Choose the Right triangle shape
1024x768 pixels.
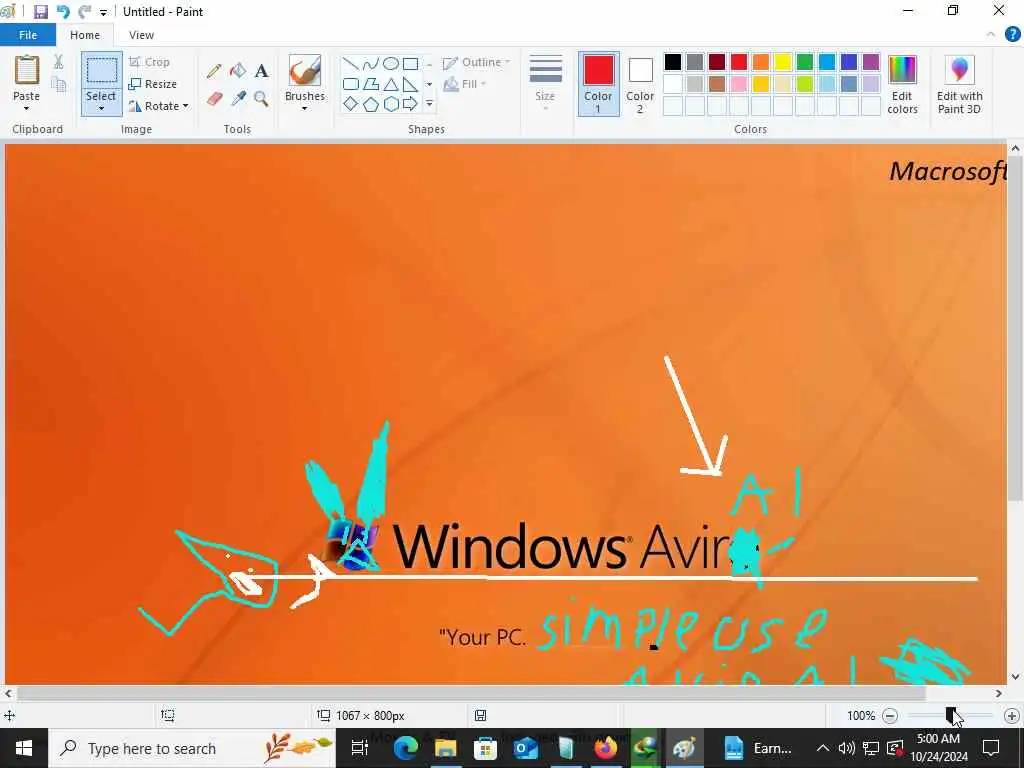coord(411,84)
